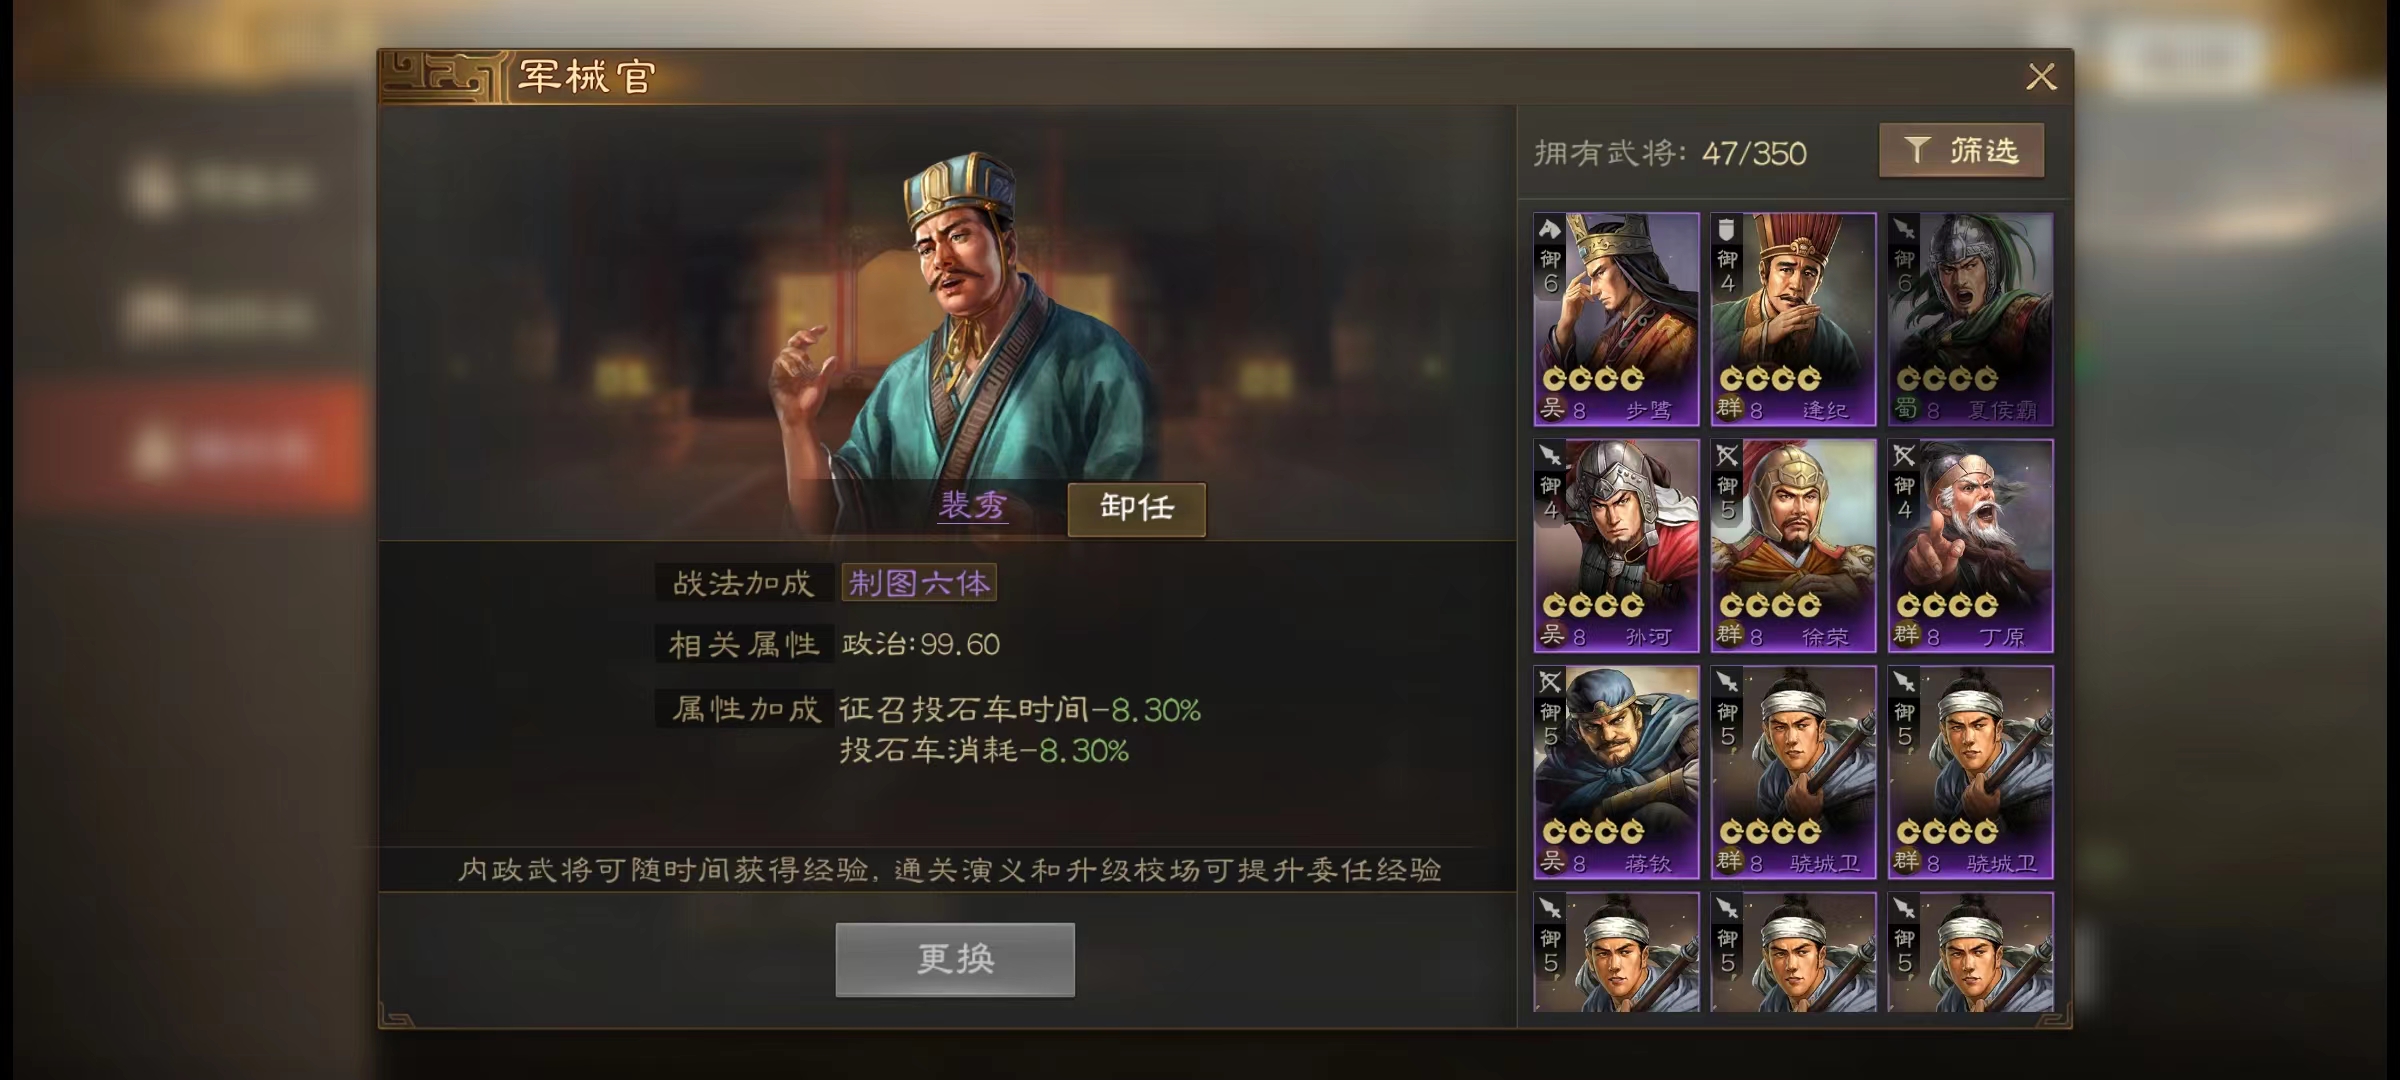Select the 蒋钦 general card

point(1616,772)
